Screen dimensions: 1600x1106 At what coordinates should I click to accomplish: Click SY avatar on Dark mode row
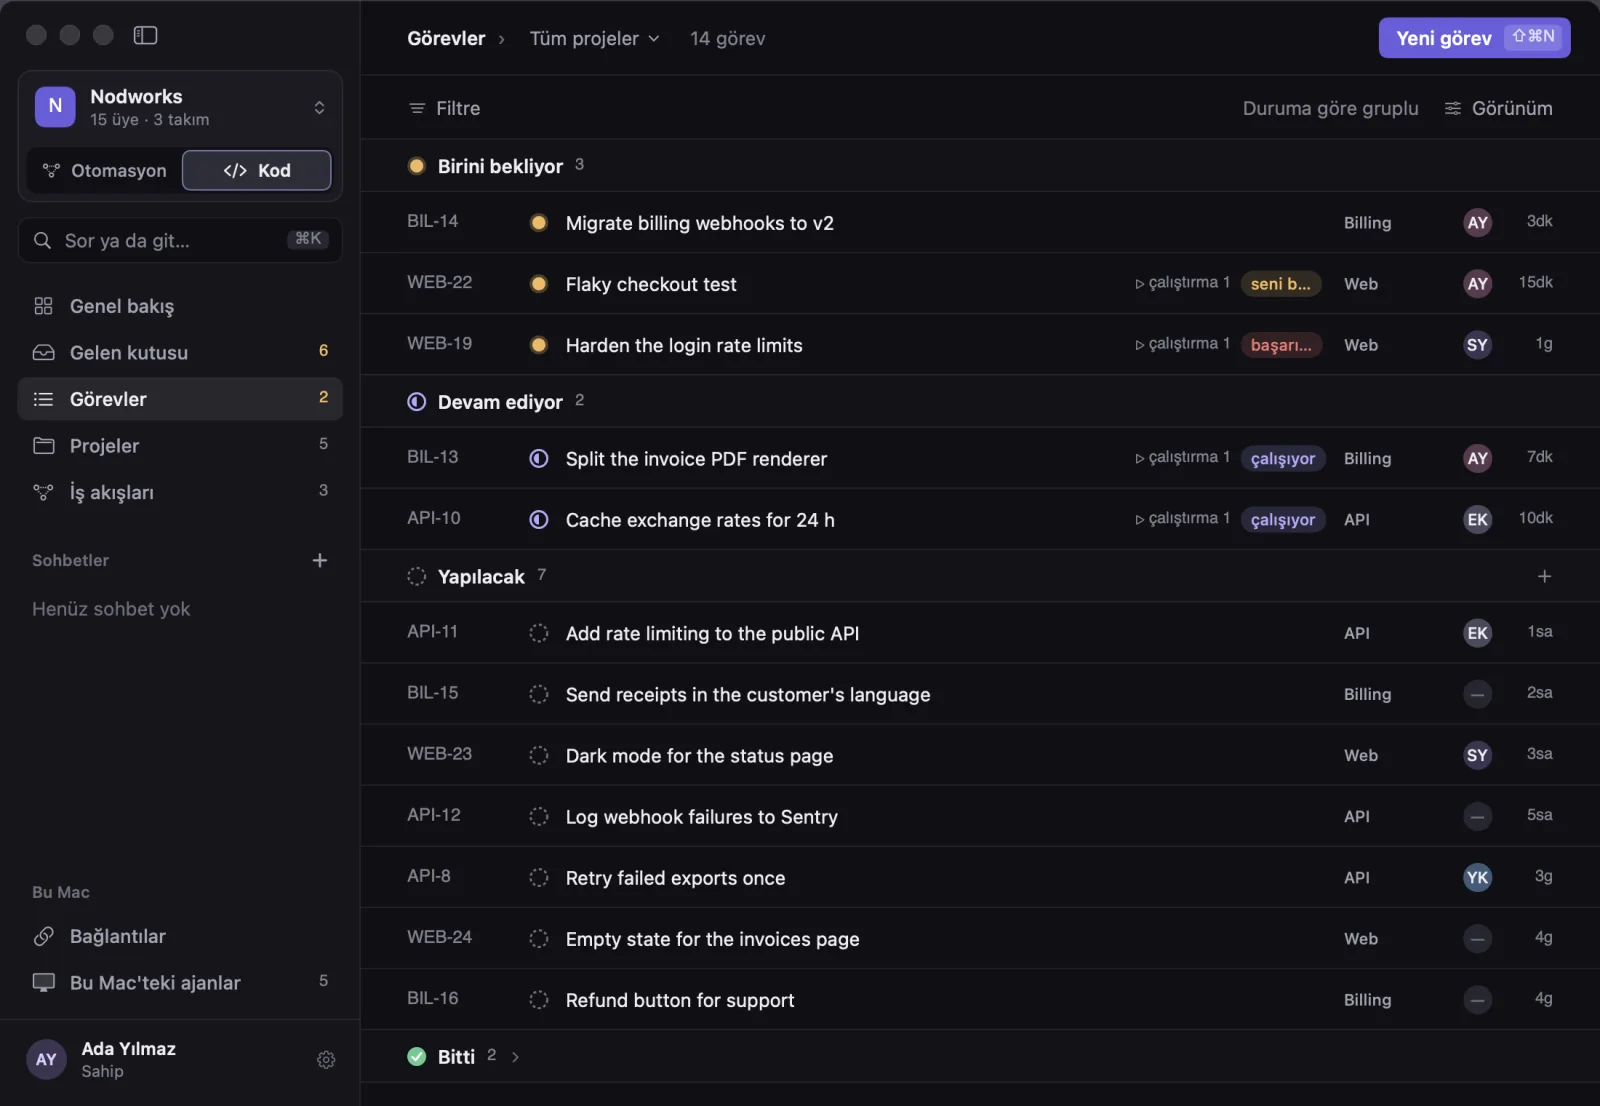tap(1477, 755)
